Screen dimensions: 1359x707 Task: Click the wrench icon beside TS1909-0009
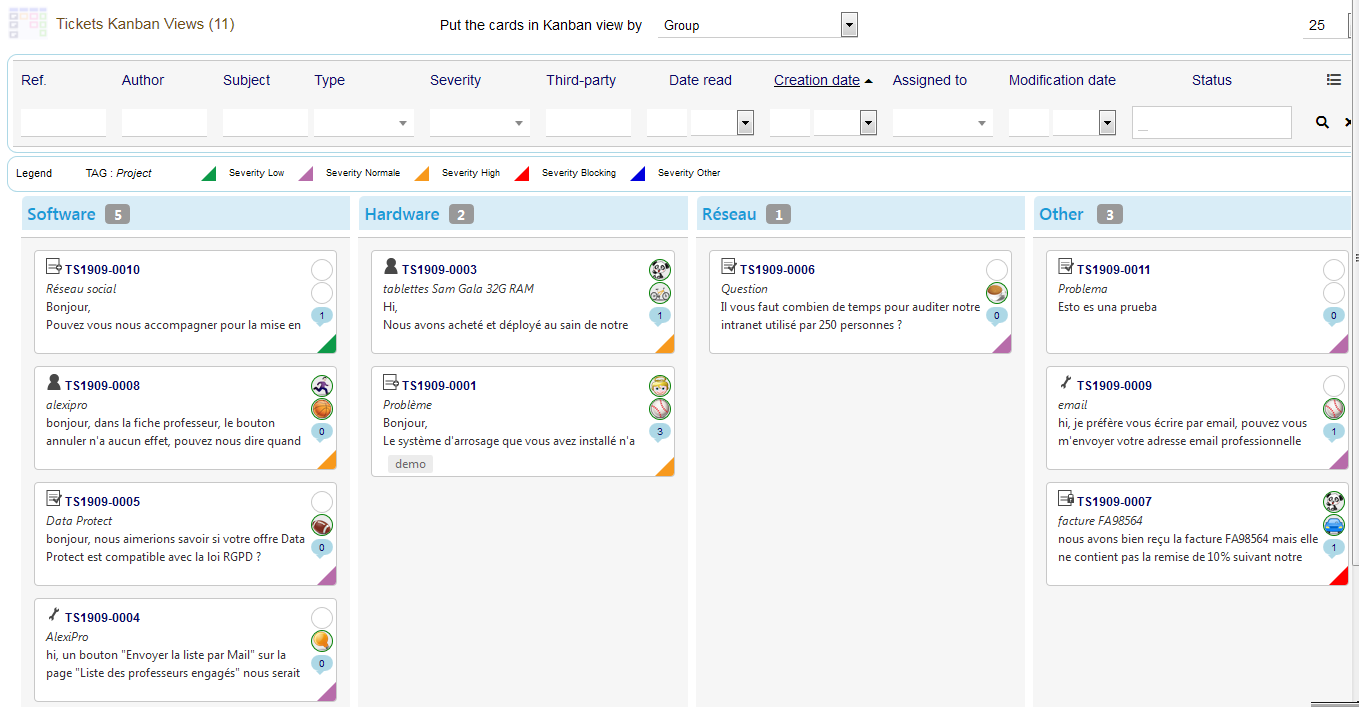click(1066, 382)
